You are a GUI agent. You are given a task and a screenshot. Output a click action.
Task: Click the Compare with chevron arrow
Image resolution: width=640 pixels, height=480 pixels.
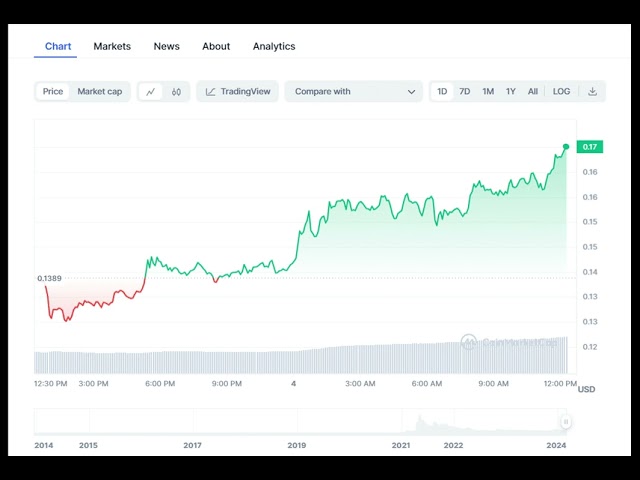click(x=411, y=92)
